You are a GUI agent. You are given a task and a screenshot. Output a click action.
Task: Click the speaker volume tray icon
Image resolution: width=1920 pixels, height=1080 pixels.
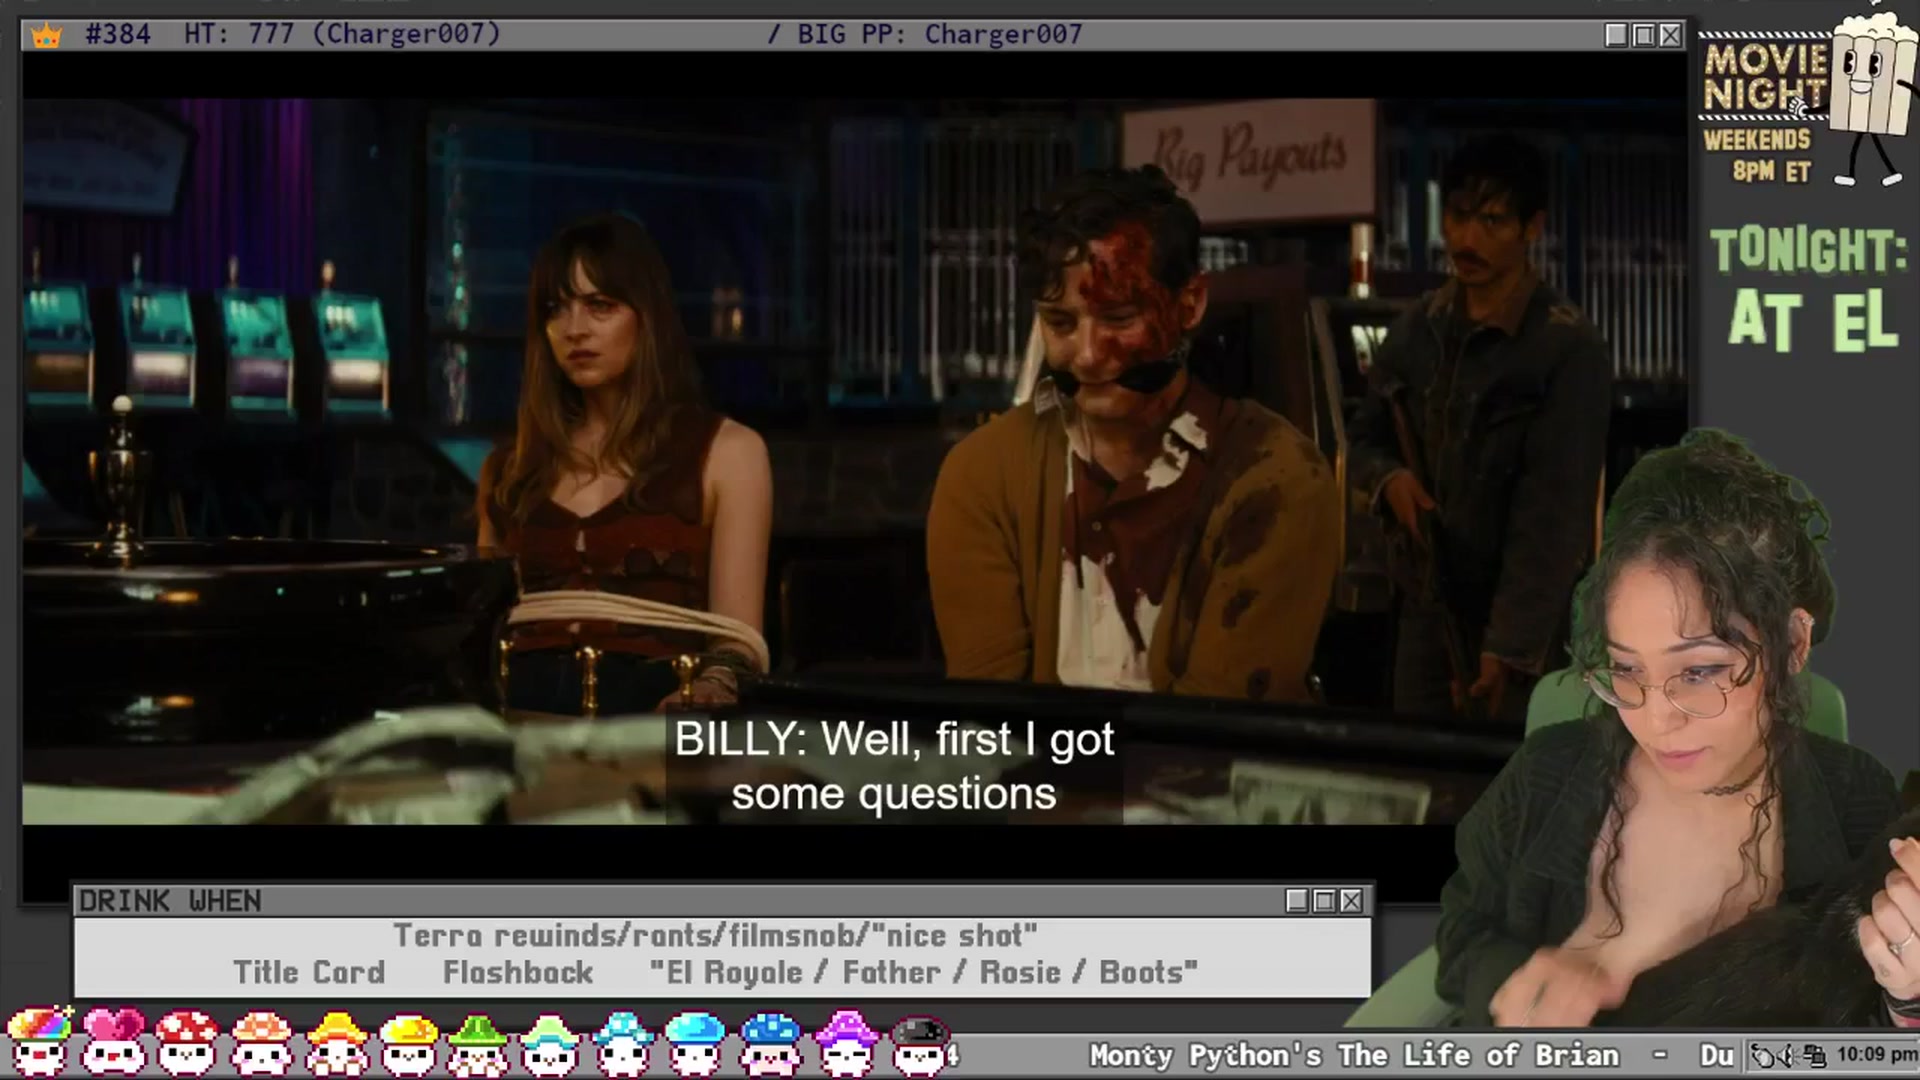click(x=1789, y=1056)
